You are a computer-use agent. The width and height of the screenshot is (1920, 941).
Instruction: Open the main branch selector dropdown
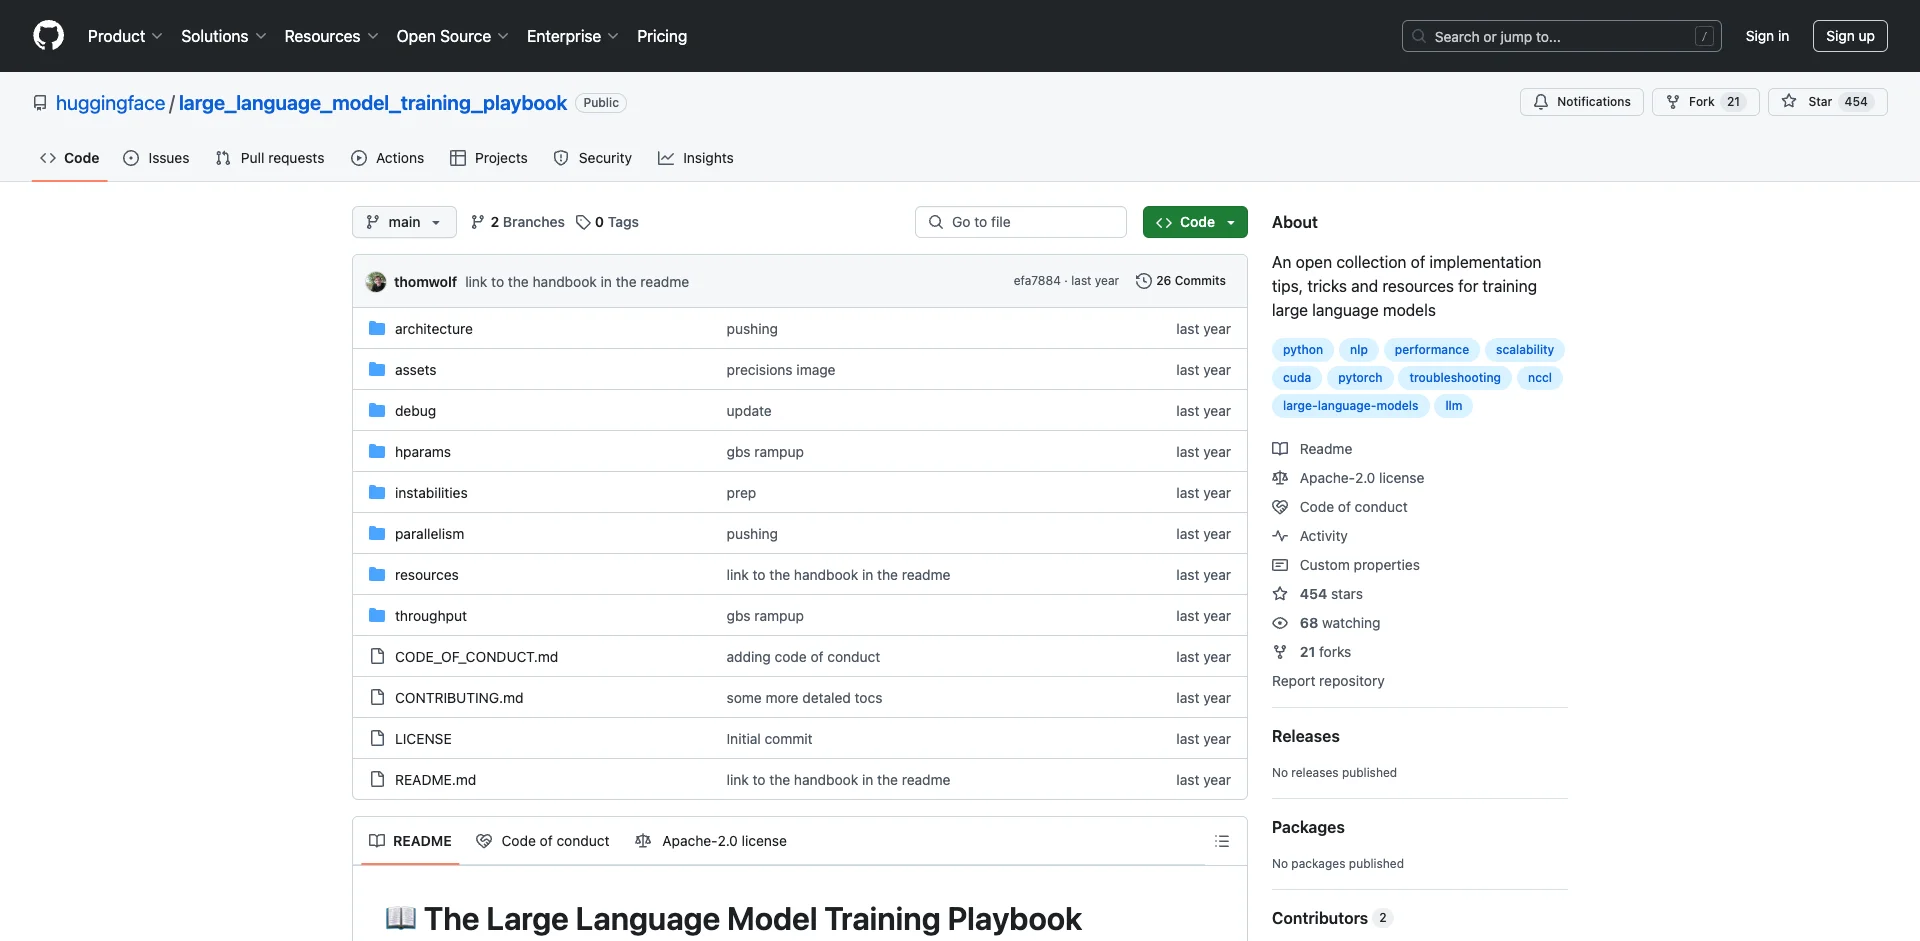click(404, 222)
